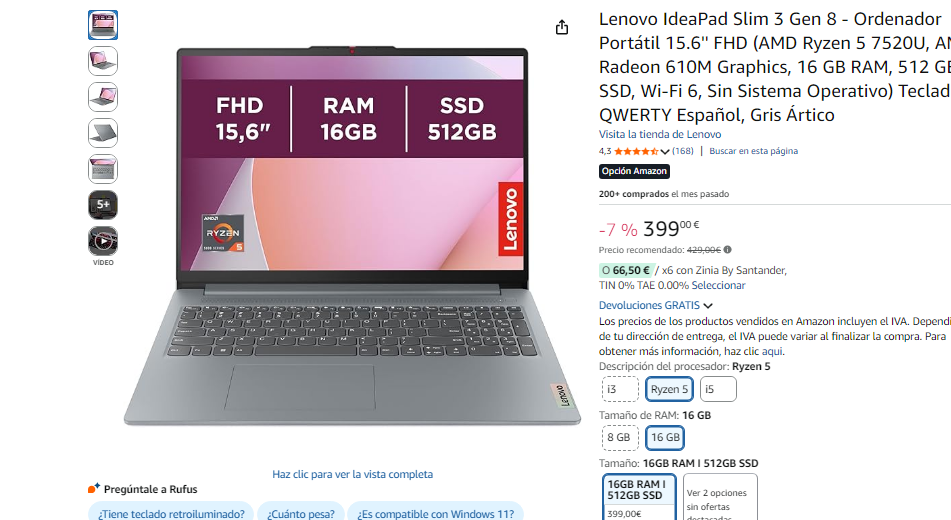This screenshot has height=520, width=951.
Task: Show the 5+ more images thumbnail
Action: (103, 205)
